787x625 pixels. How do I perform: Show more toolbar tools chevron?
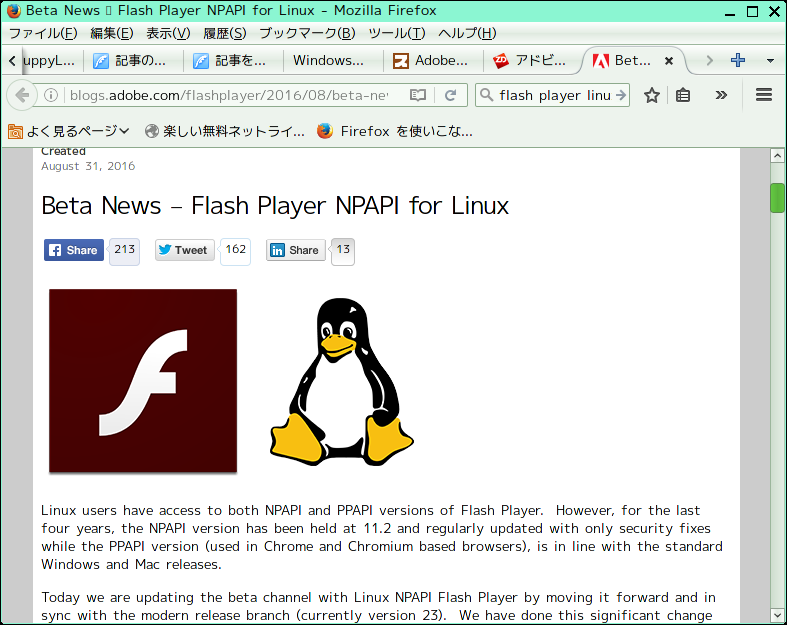(x=721, y=95)
